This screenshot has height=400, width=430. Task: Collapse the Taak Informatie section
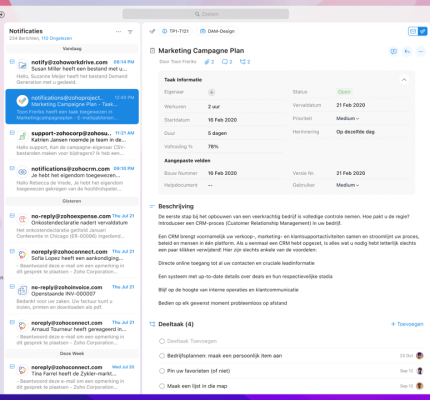click(x=404, y=80)
